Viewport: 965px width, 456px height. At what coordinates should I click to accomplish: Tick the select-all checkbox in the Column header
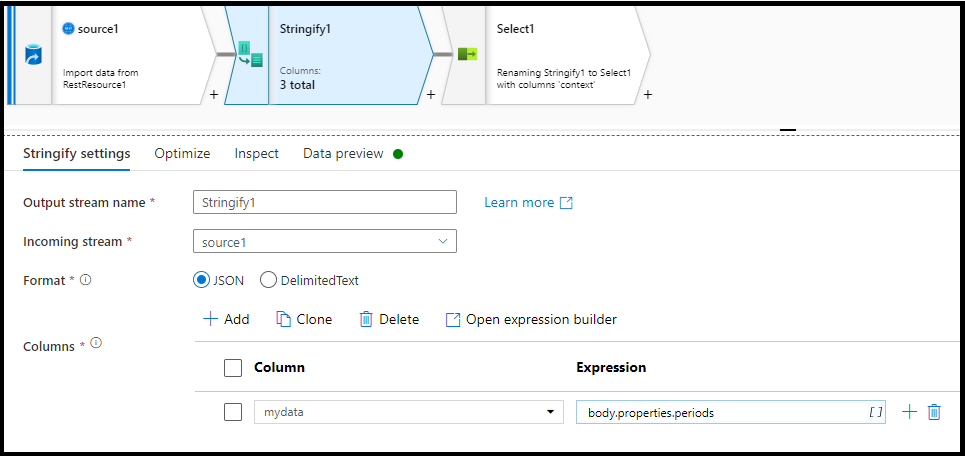(x=233, y=368)
